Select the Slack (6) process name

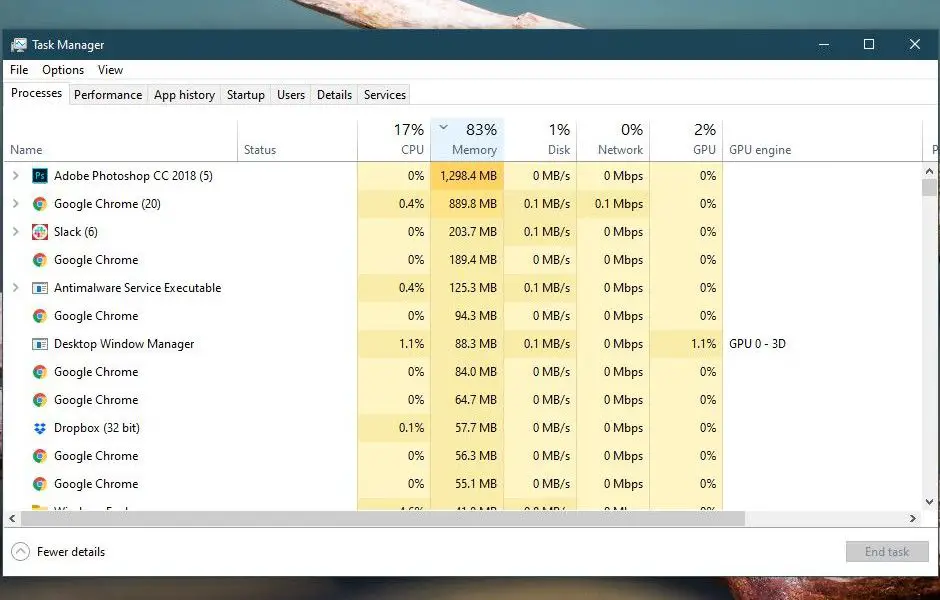76,232
